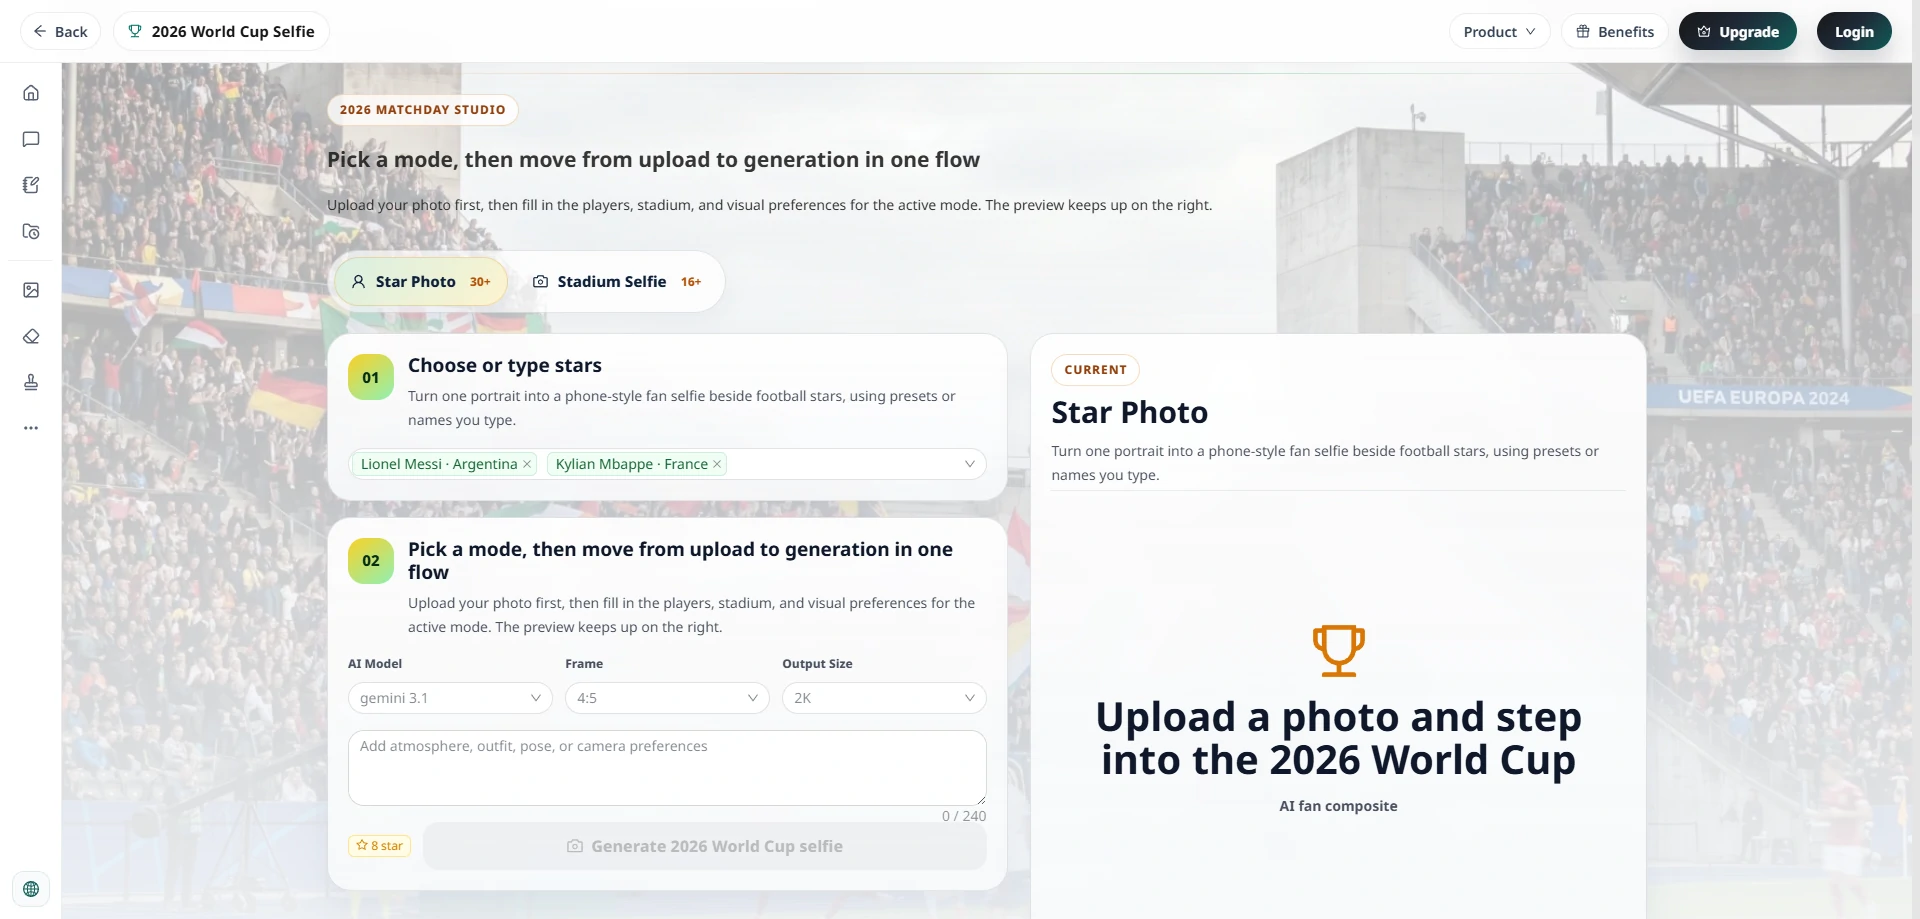Remove the Lionel Messi · Argentina tag
Viewport: 1920px width, 919px height.
[x=527, y=464]
